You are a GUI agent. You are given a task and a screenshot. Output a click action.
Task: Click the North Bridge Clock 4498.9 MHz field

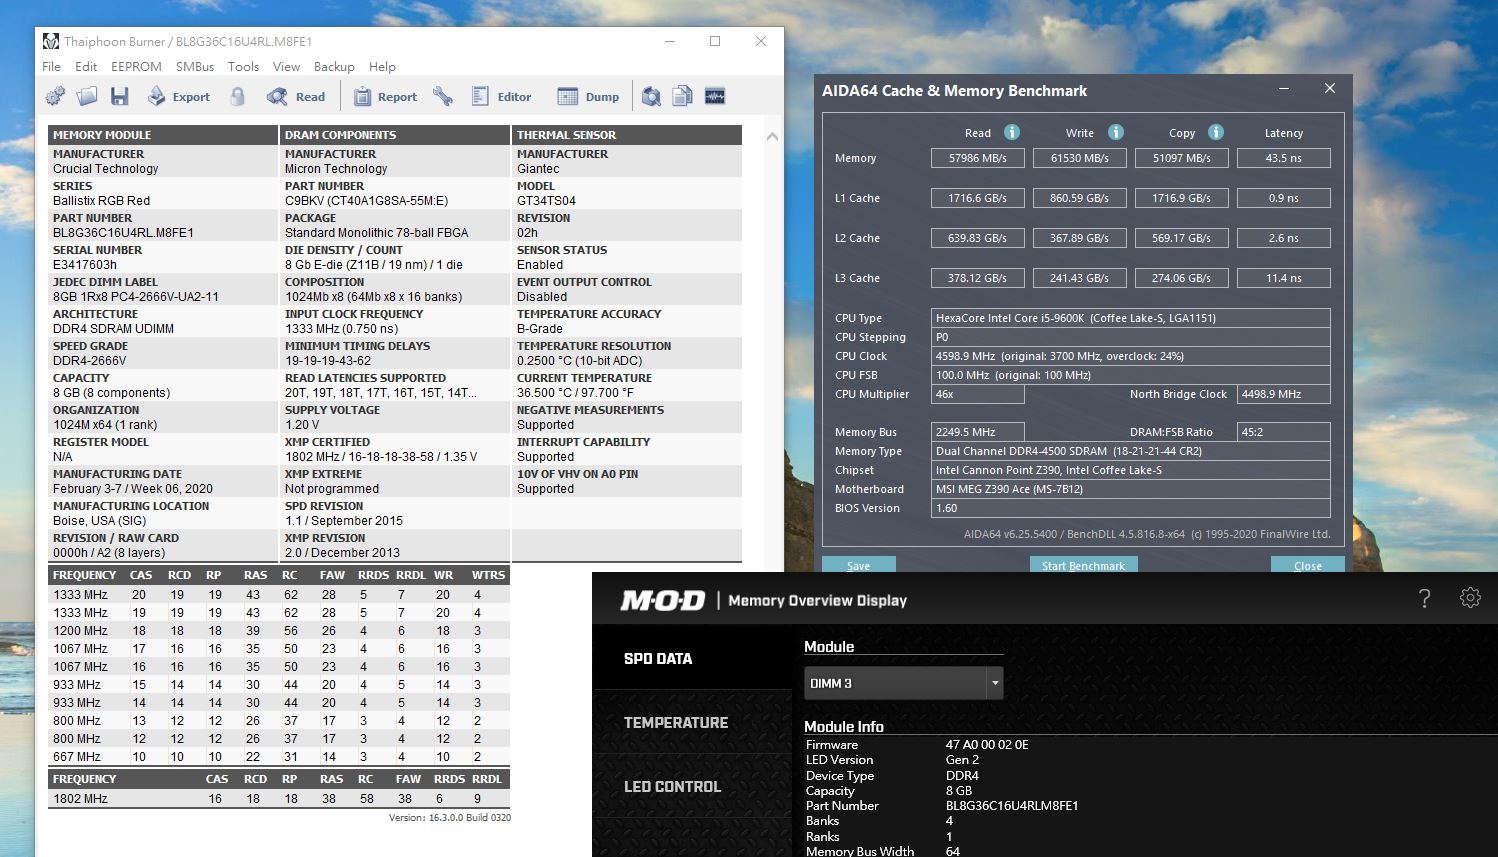tap(1284, 394)
